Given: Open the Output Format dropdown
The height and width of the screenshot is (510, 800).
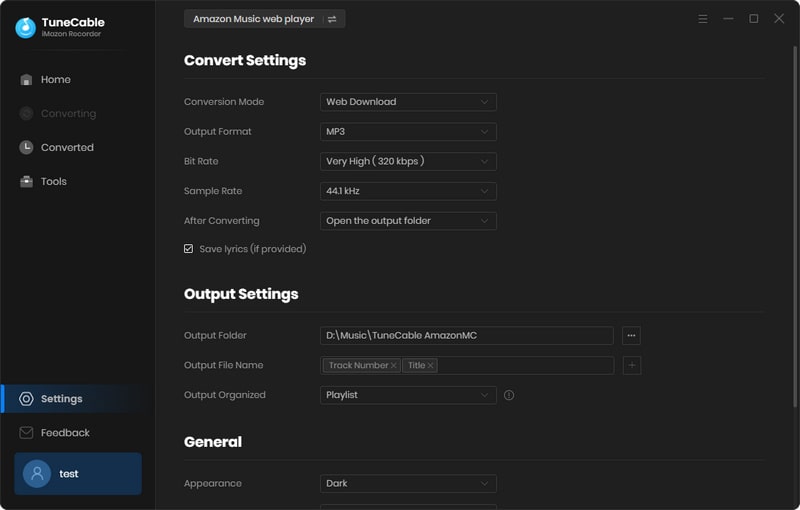Looking at the screenshot, I should click(x=408, y=132).
